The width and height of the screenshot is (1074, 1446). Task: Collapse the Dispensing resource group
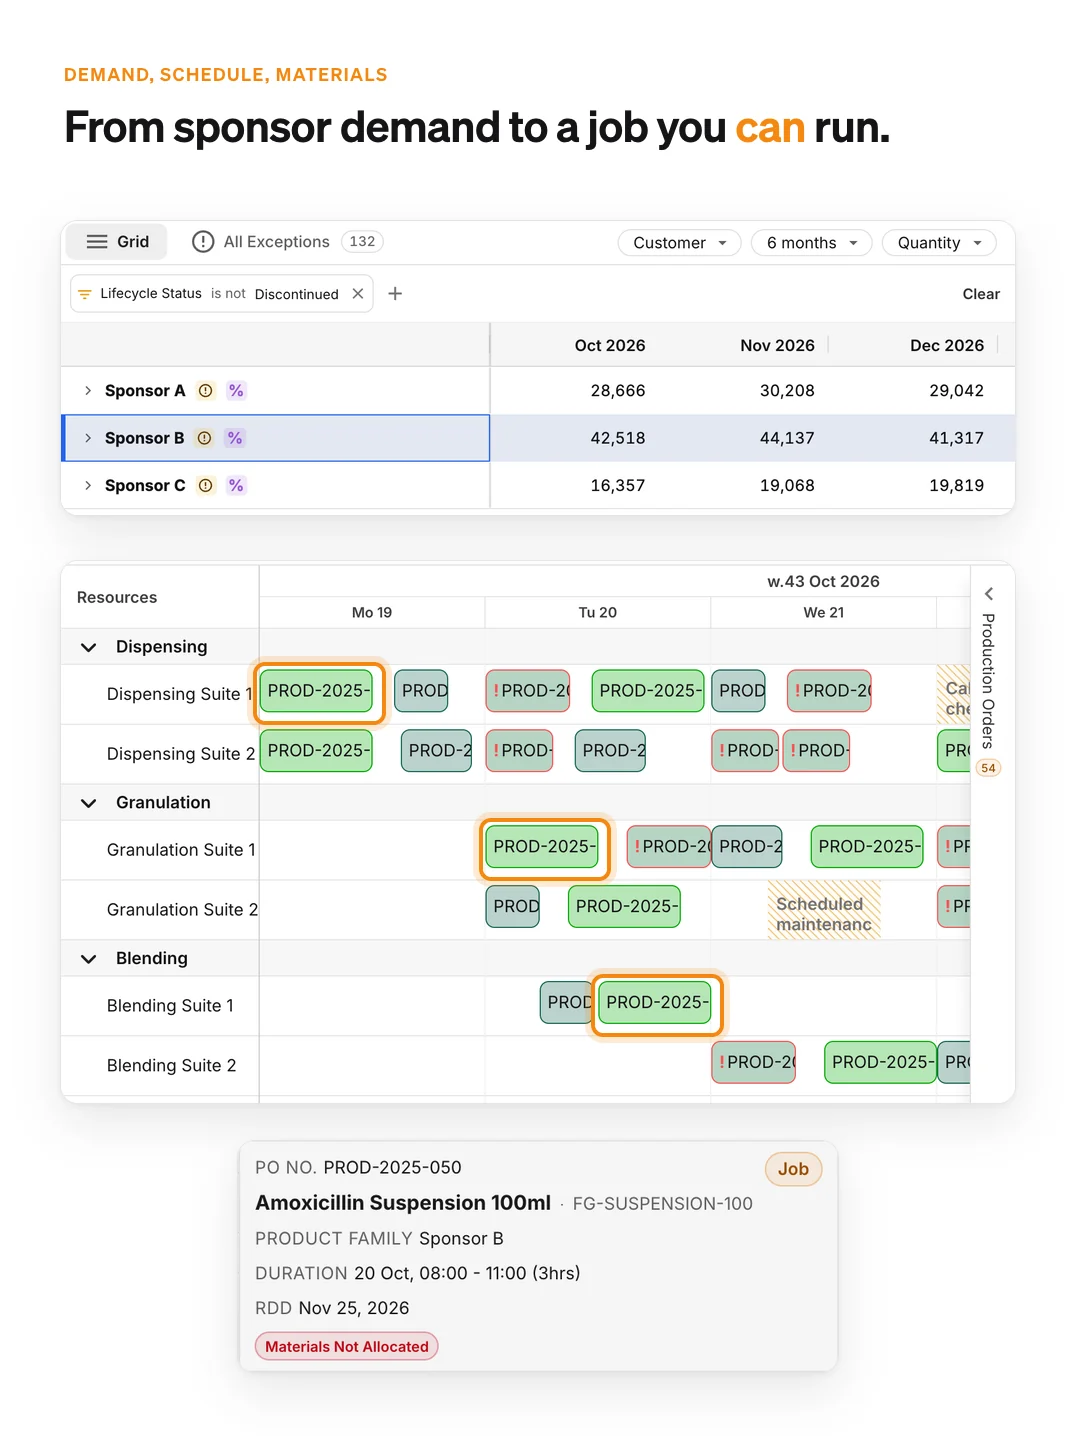pyautogui.click(x=88, y=647)
